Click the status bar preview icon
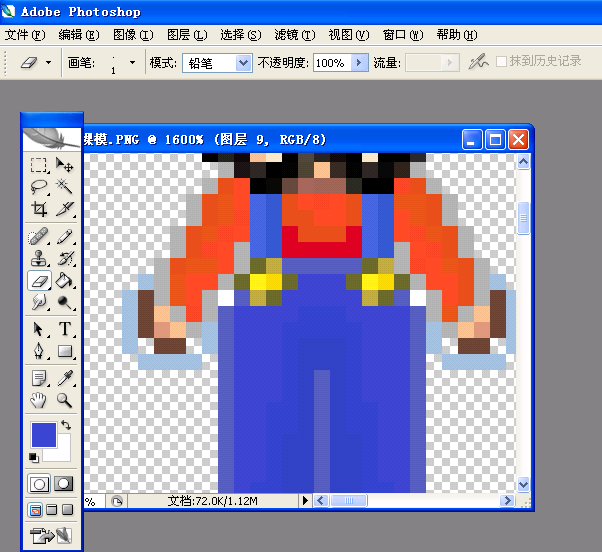The height and width of the screenshot is (552, 602). [117, 501]
